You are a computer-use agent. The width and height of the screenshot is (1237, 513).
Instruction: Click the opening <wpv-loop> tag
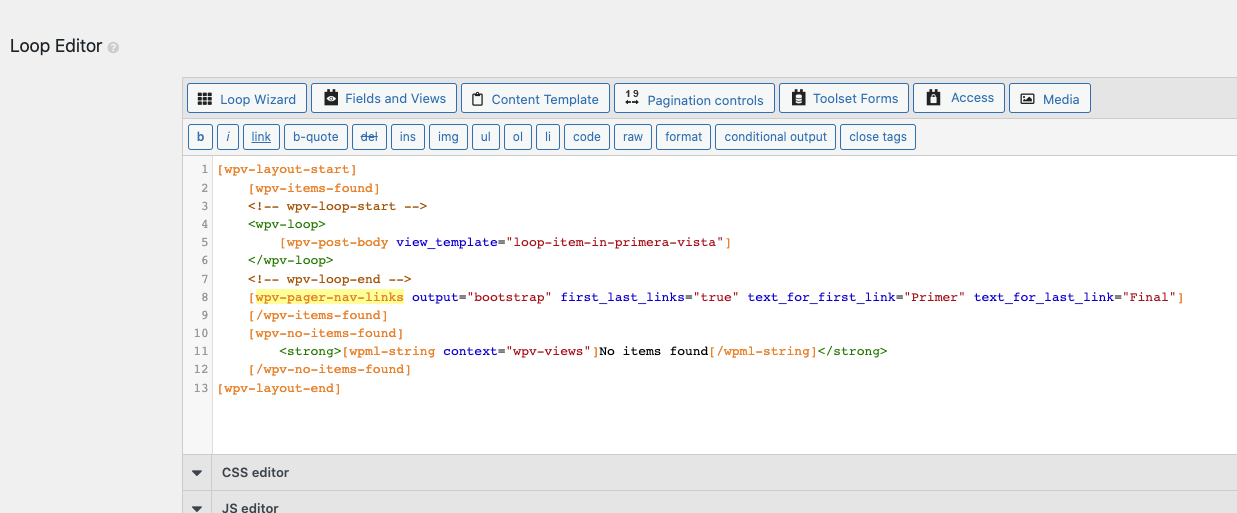click(x=287, y=224)
